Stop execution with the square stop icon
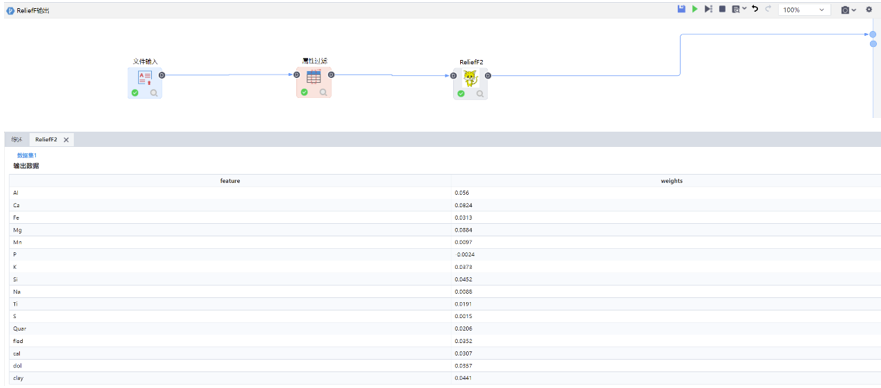This screenshot has height=388, width=881. tap(723, 10)
